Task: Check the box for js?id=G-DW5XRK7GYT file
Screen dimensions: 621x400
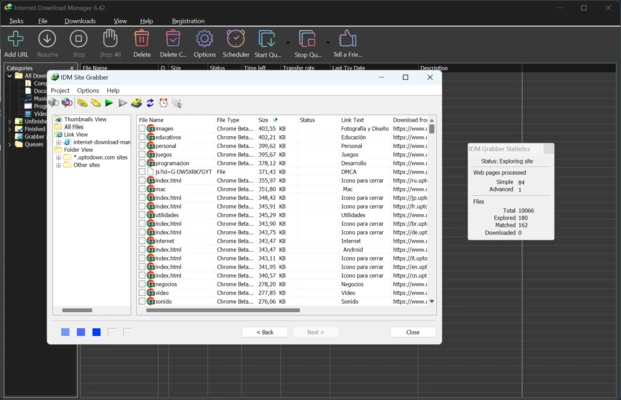Action: click(x=142, y=172)
